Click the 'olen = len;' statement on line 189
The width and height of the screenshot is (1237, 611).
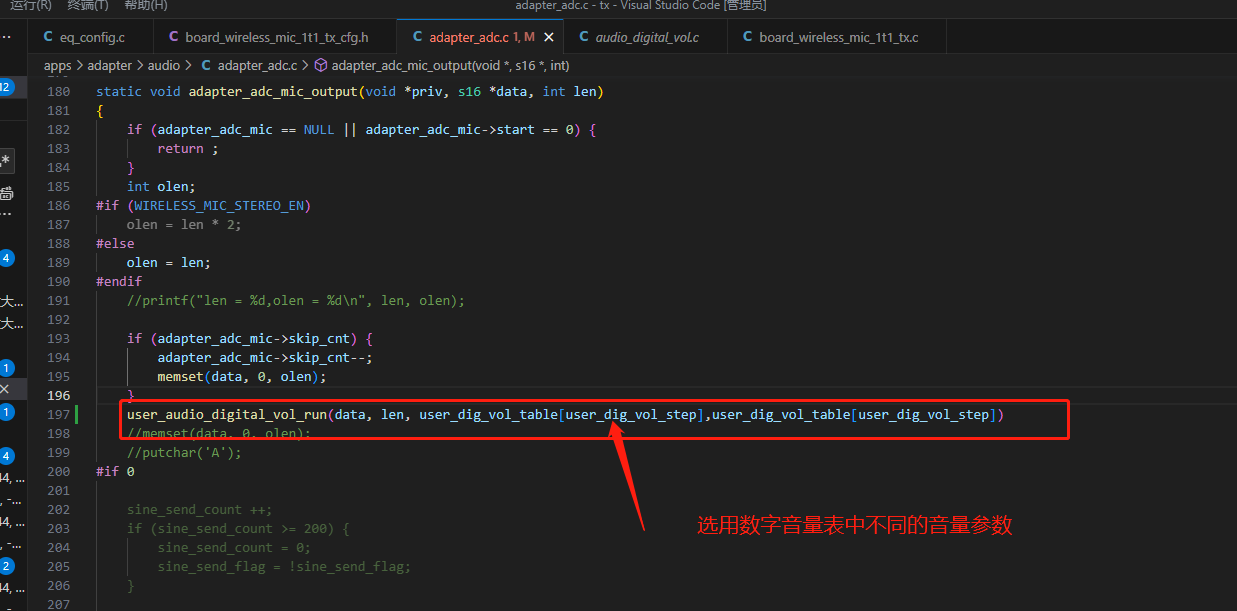[x=169, y=262]
